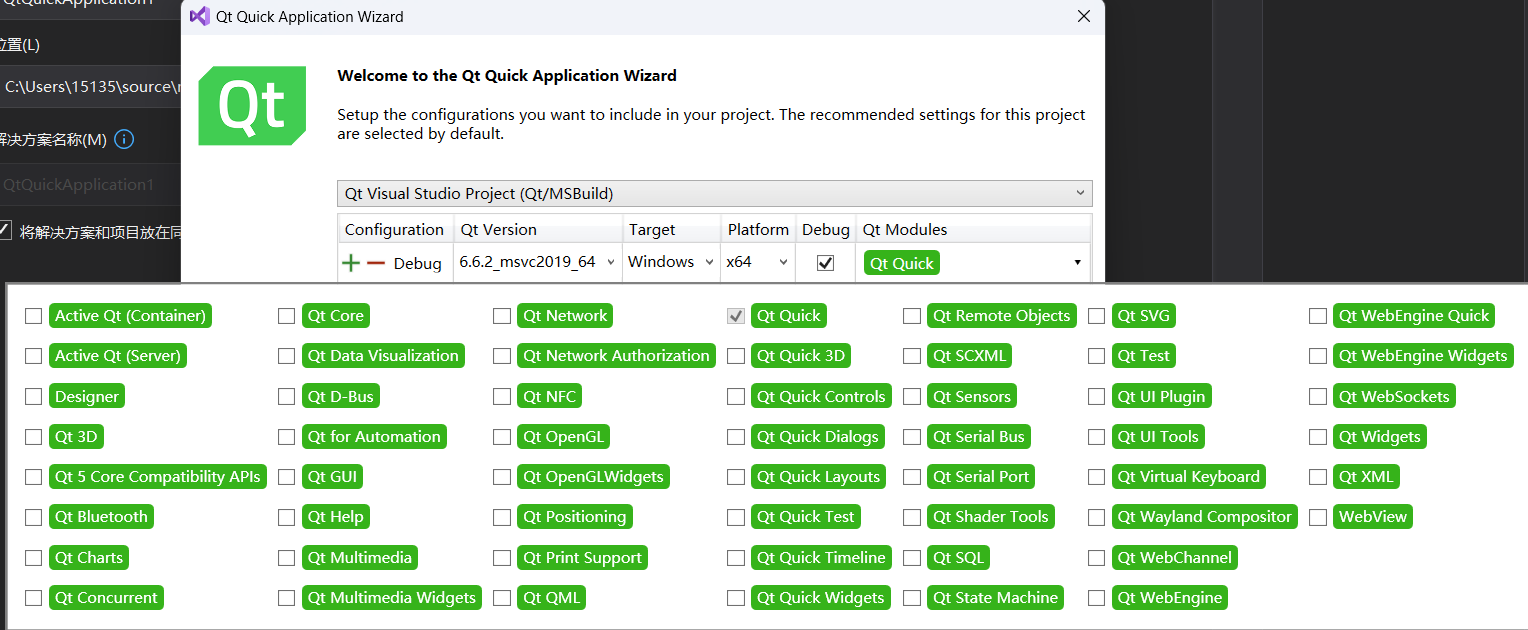This screenshot has height=630, width=1528.
Task: Click the green Qt logo
Action: (x=252, y=105)
